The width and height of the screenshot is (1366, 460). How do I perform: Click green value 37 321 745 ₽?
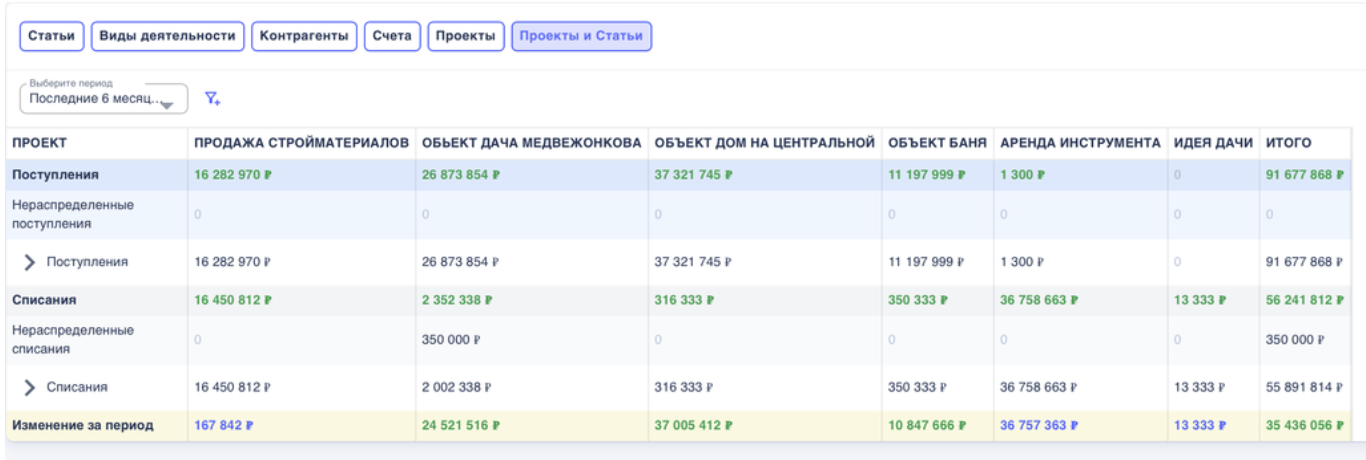693,174
